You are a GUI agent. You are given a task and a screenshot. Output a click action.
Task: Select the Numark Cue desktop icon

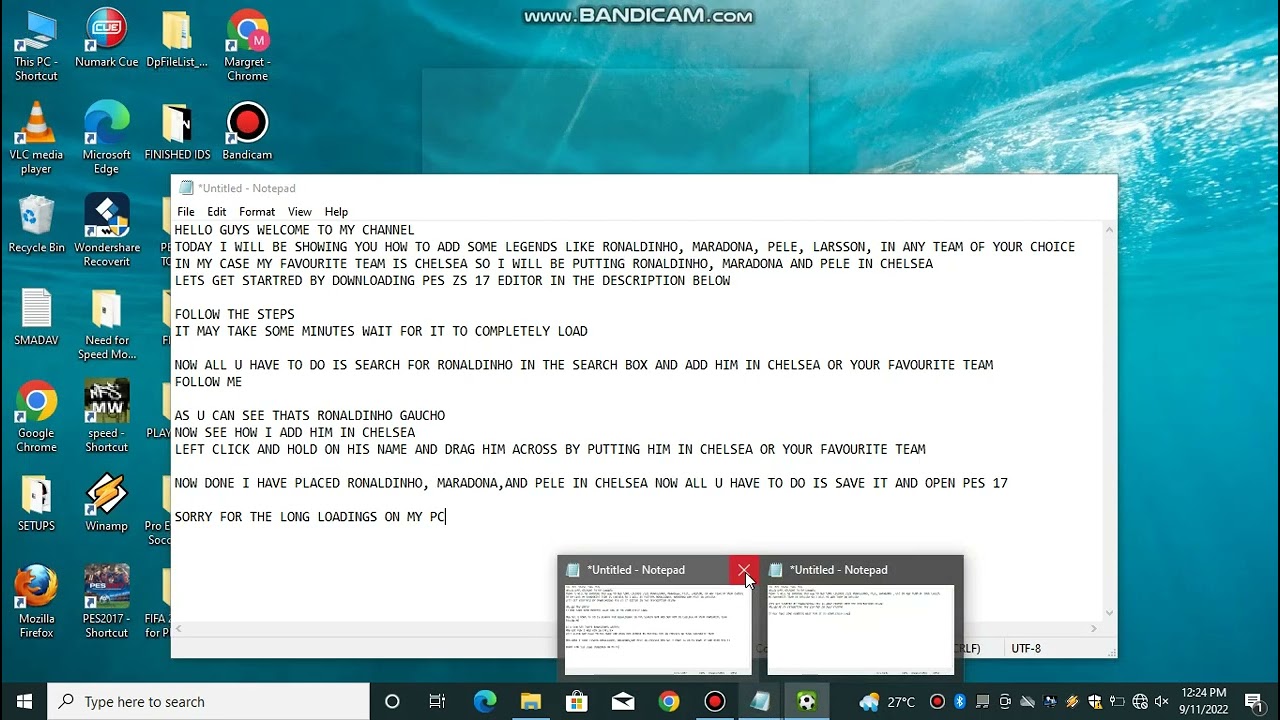(x=107, y=40)
